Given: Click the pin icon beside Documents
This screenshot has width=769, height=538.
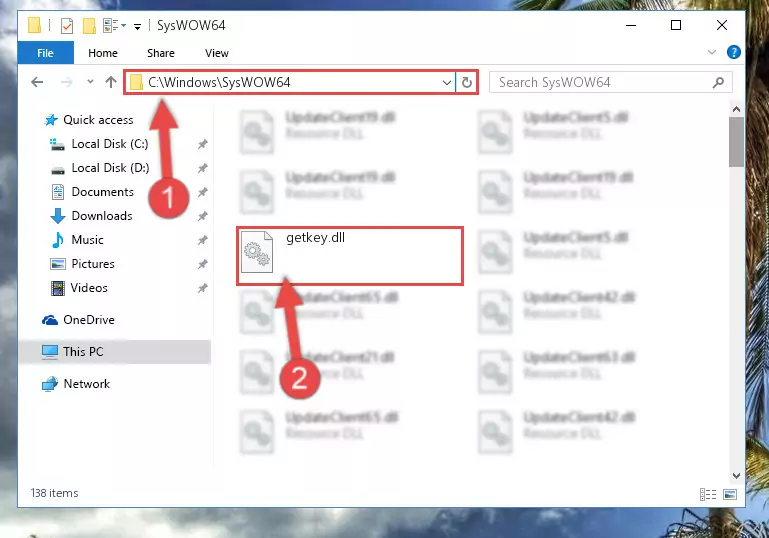Looking at the screenshot, I should pyautogui.click(x=202, y=192).
